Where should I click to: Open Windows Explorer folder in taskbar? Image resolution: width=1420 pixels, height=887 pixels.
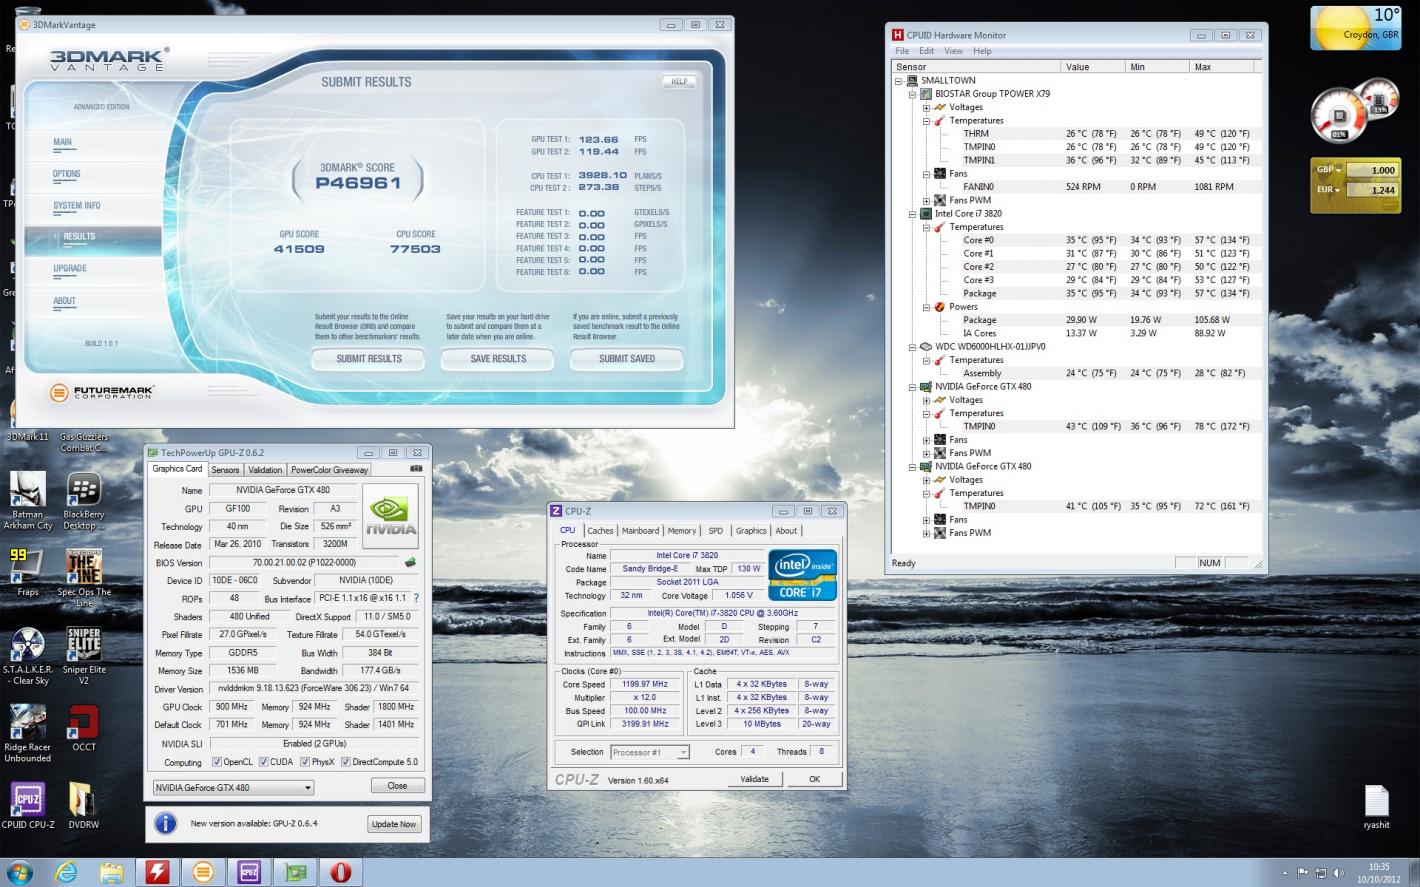click(111, 872)
